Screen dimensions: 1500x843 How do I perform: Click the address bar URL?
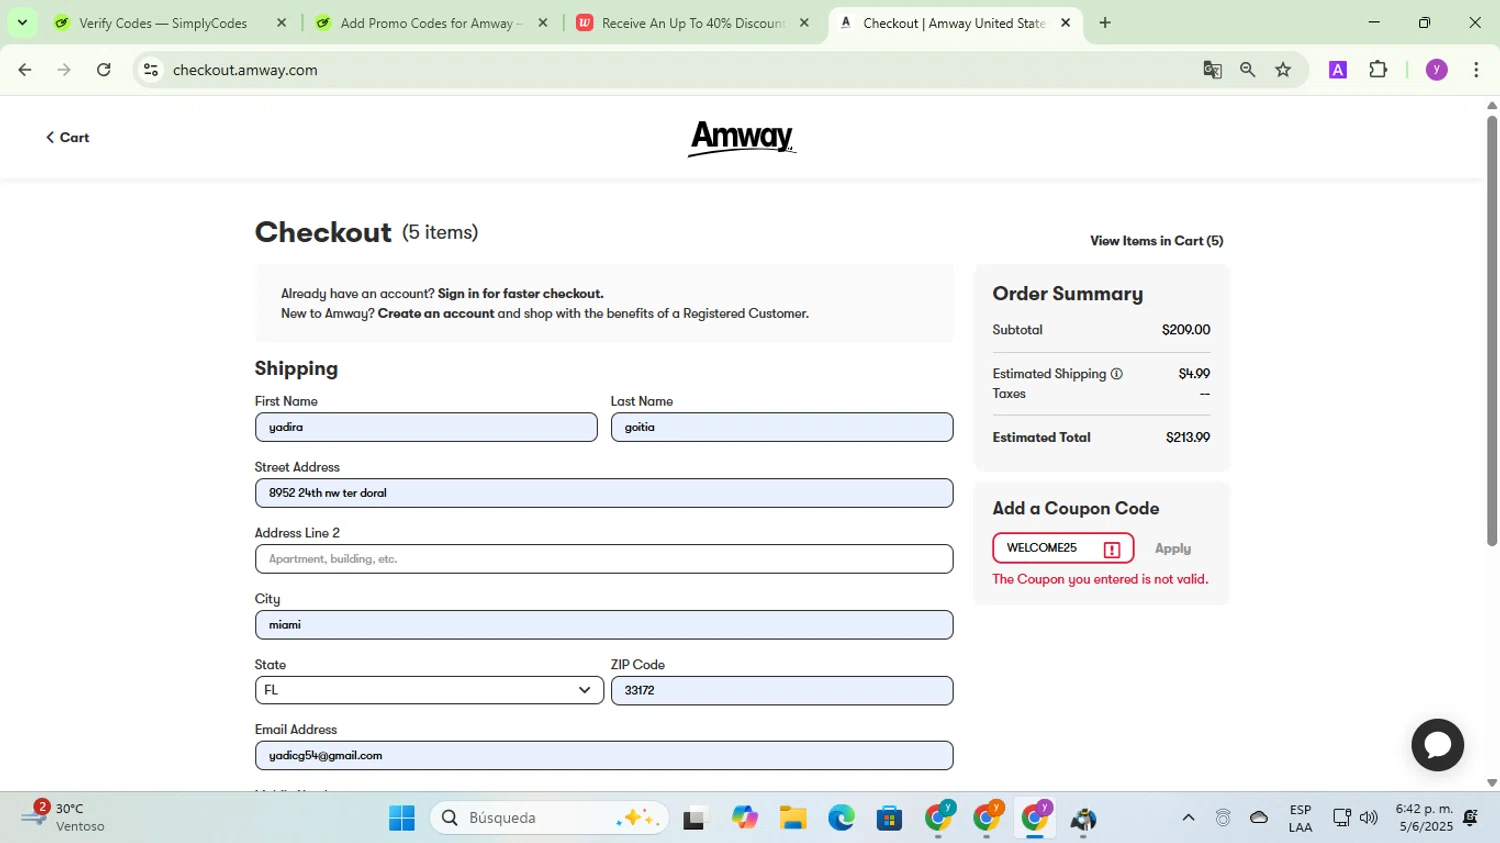click(x=245, y=70)
